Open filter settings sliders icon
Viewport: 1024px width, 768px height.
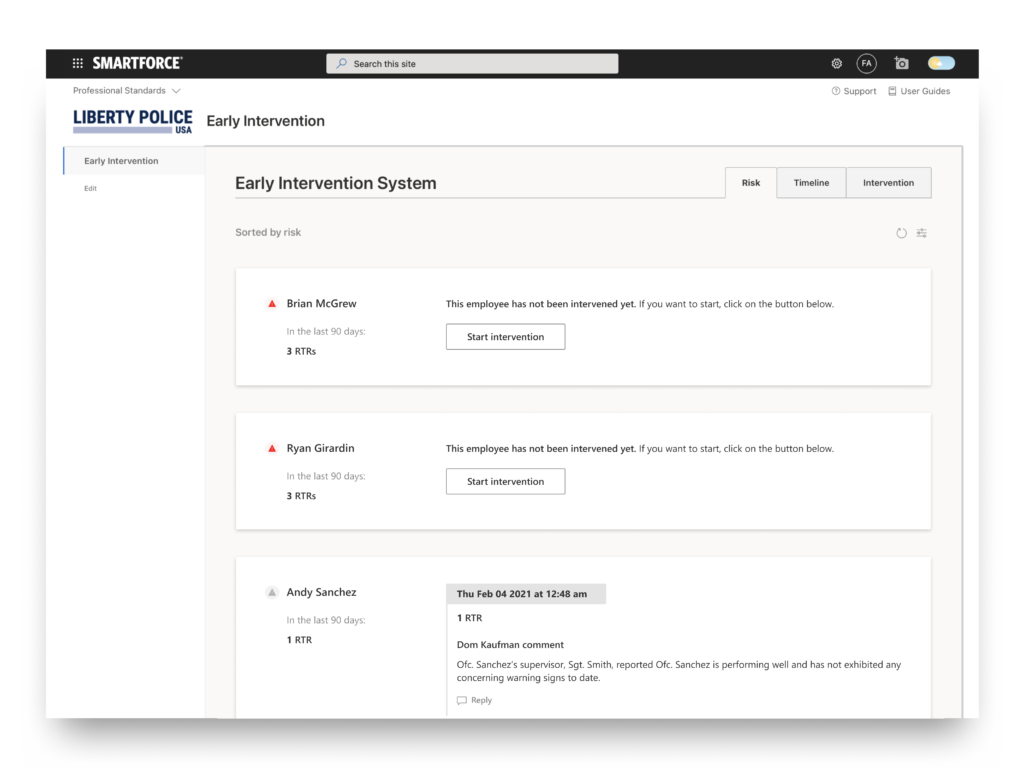pos(922,233)
